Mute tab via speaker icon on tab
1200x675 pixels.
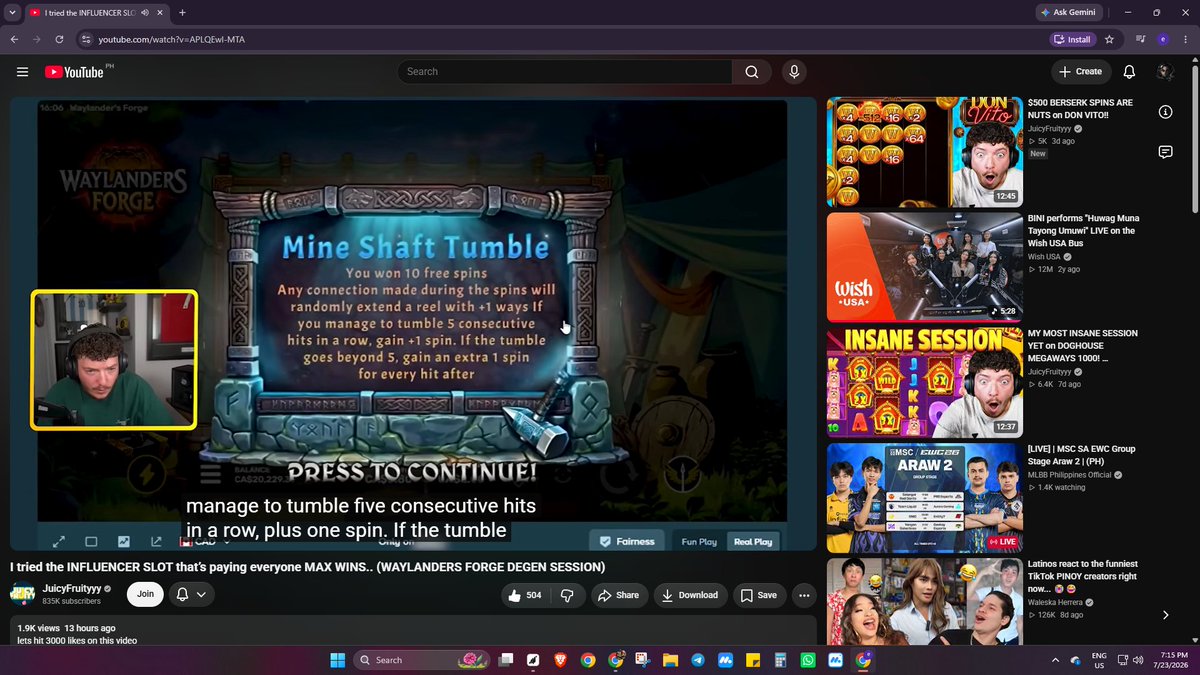(145, 12)
